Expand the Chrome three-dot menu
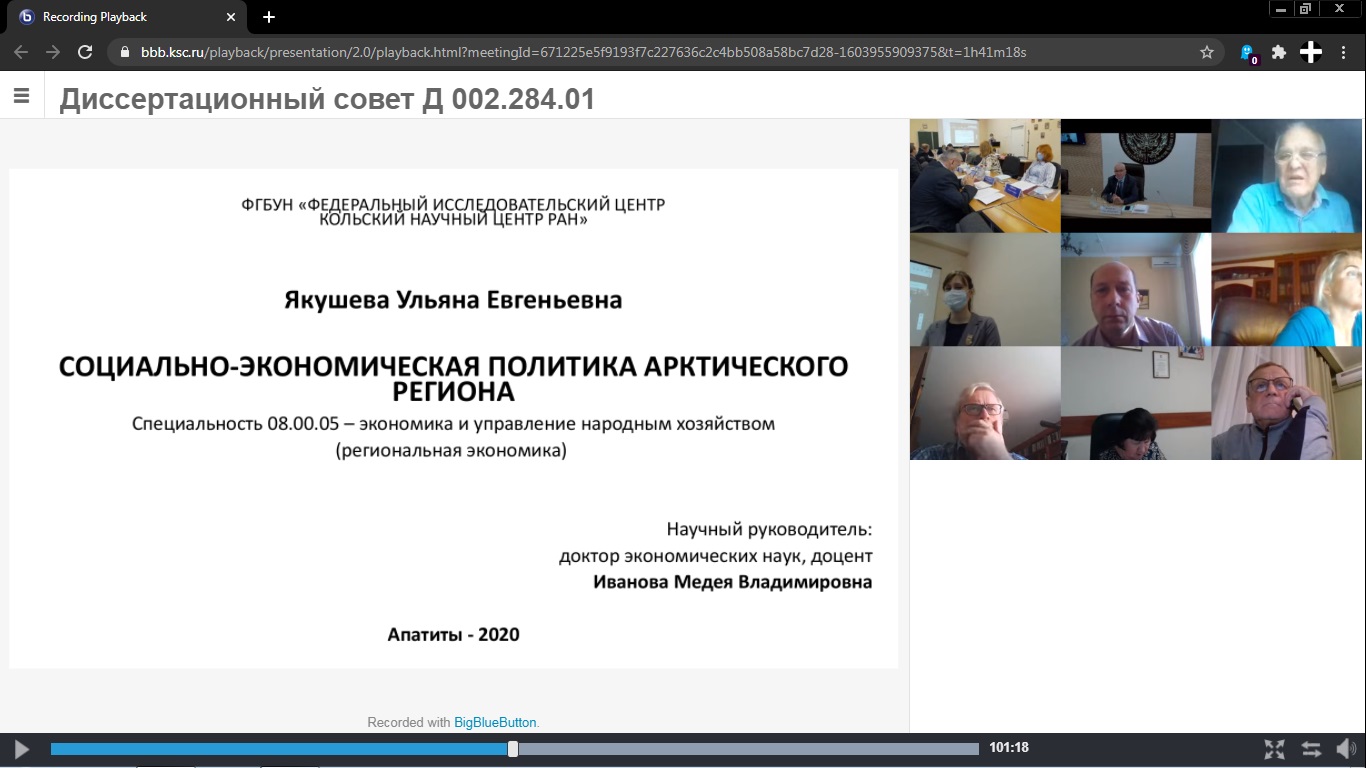1366x768 pixels. pos(1343,52)
